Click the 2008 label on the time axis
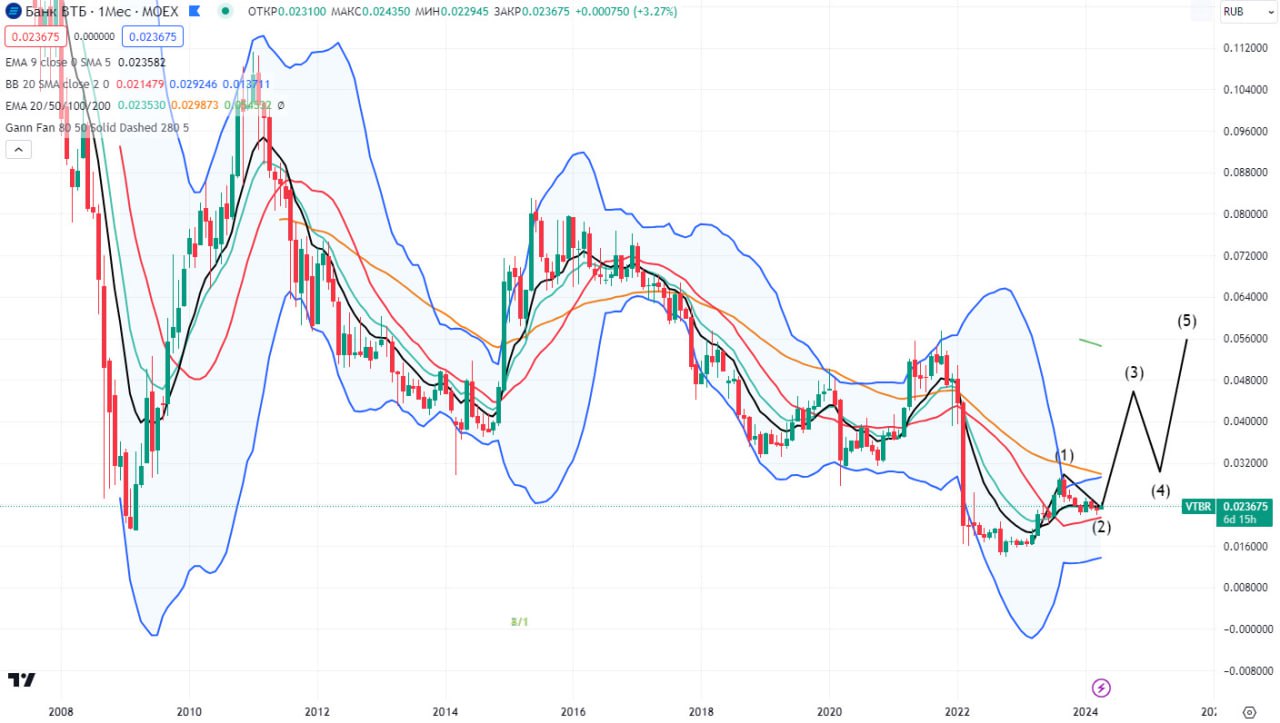1280x723 pixels. [x=60, y=712]
